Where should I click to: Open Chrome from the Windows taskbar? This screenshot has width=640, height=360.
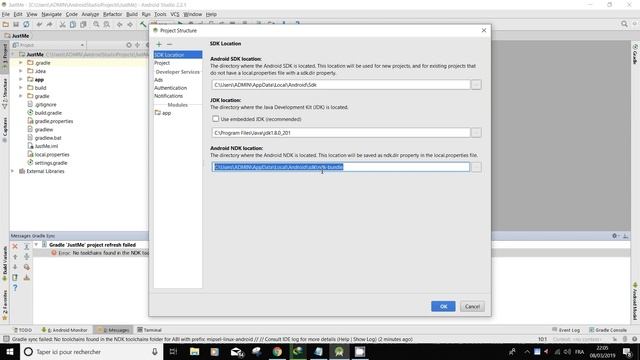click(x=277, y=351)
